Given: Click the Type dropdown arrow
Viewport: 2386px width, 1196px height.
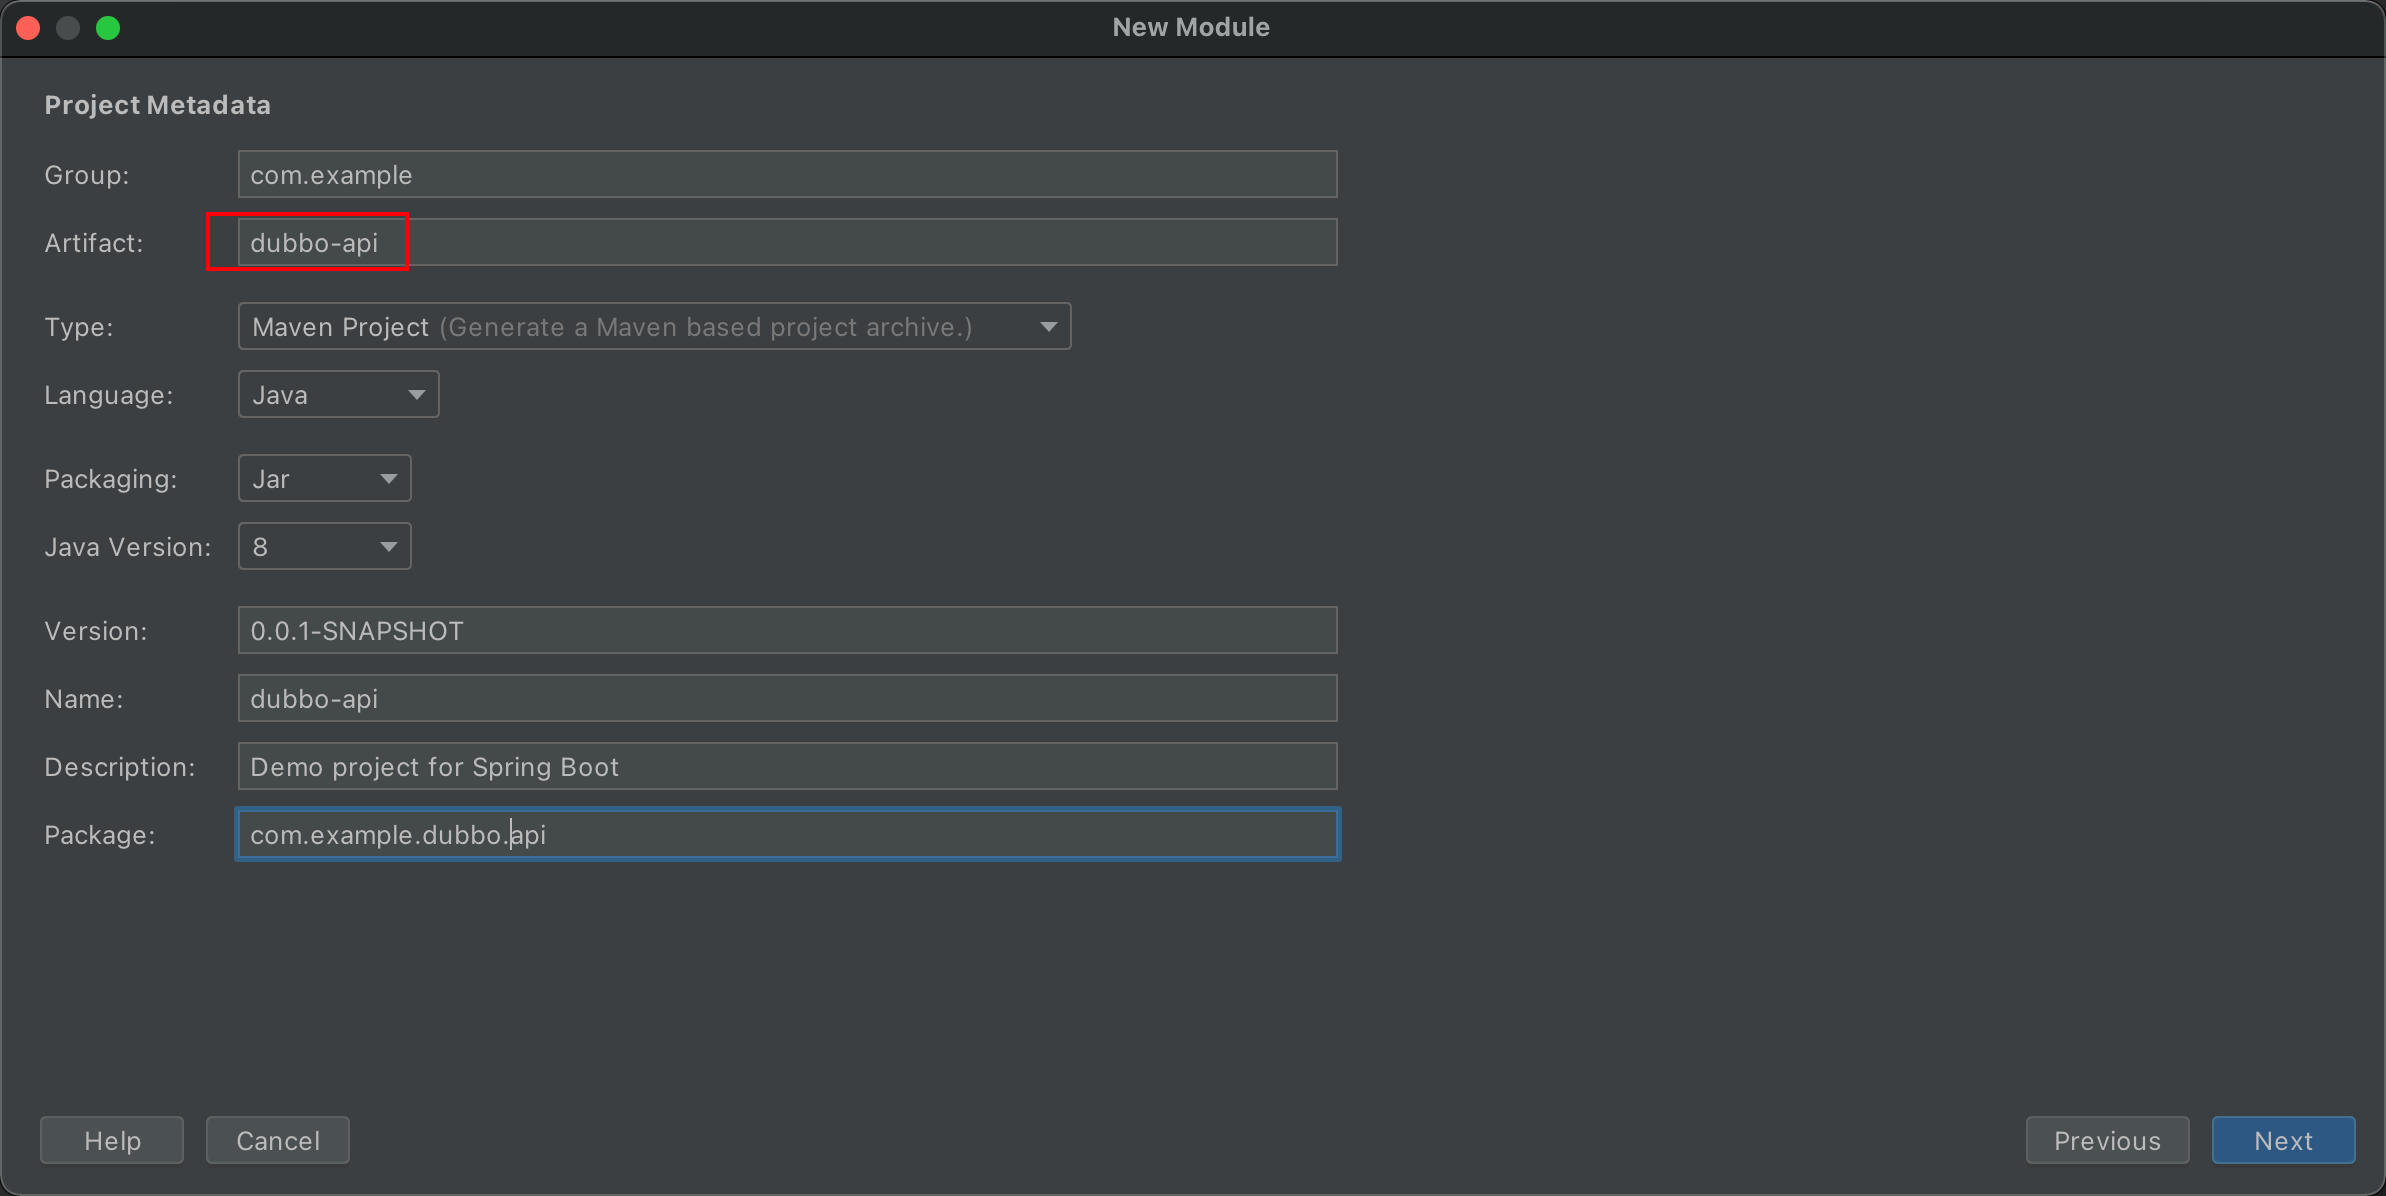Looking at the screenshot, I should tap(1048, 327).
